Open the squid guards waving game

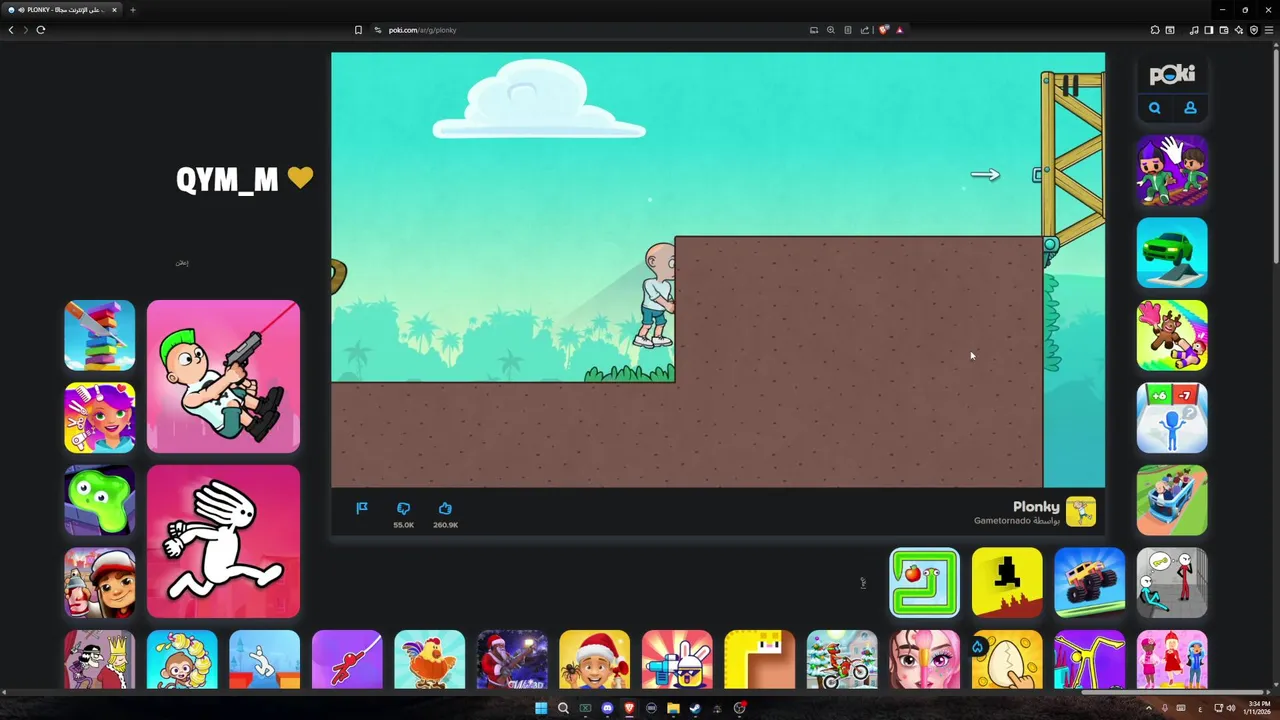[x=1172, y=171]
